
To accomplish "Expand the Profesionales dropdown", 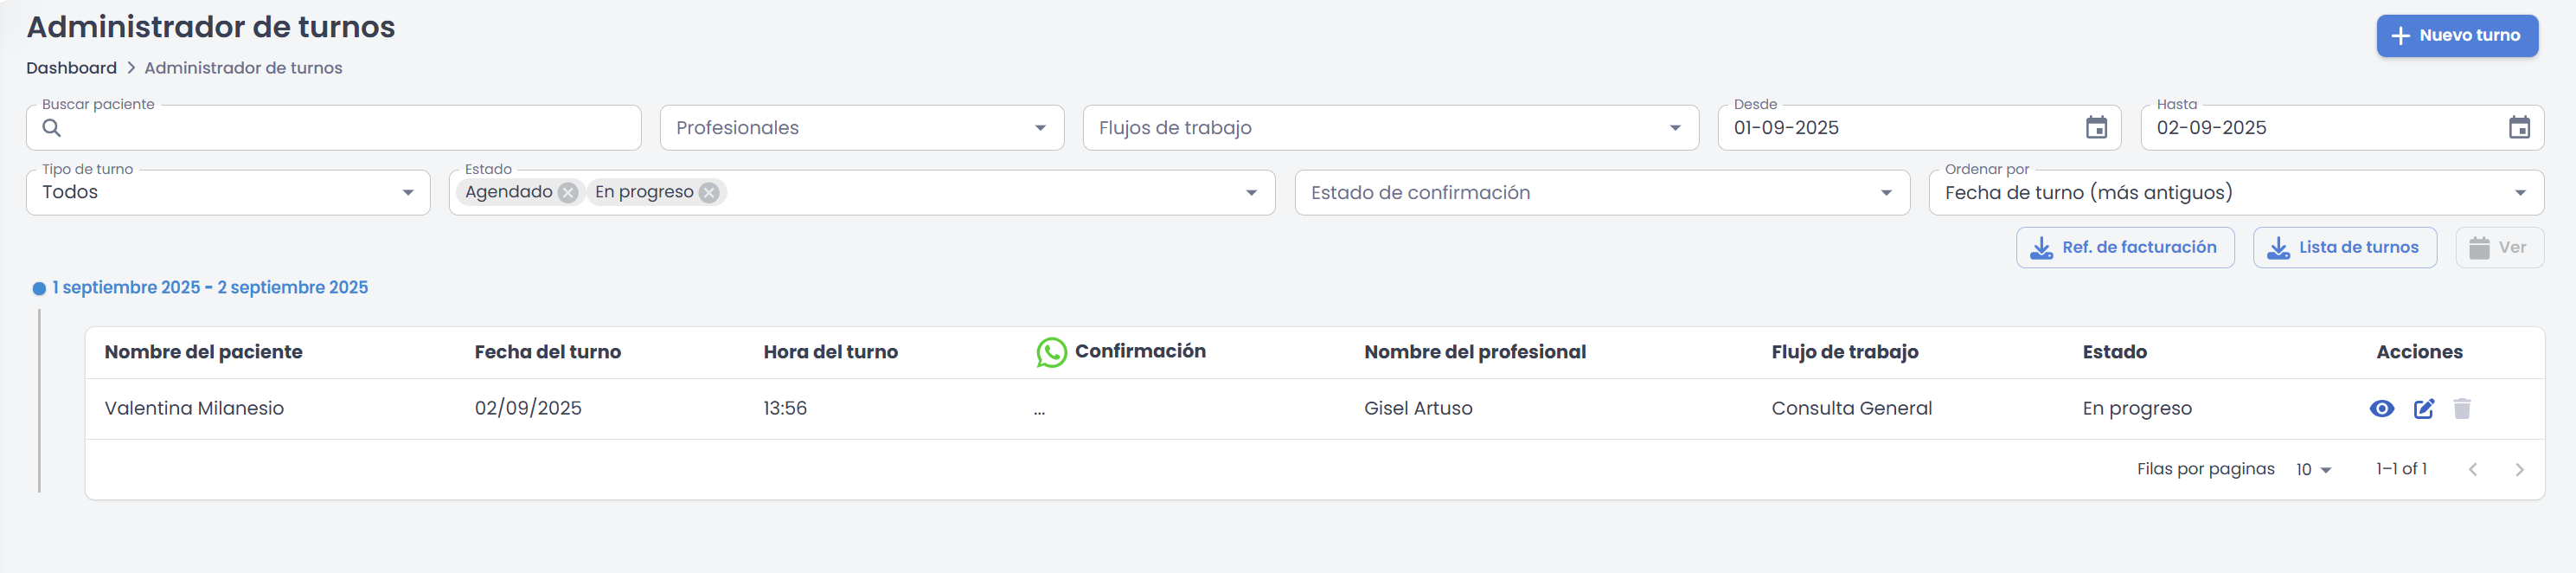I will pyautogui.click(x=861, y=128).
